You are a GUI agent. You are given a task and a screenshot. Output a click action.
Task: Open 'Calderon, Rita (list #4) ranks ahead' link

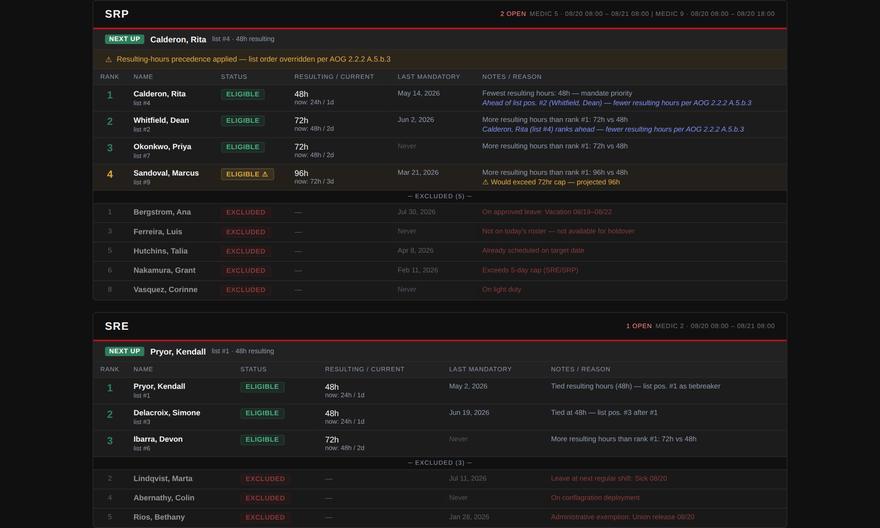pos(613,130)
